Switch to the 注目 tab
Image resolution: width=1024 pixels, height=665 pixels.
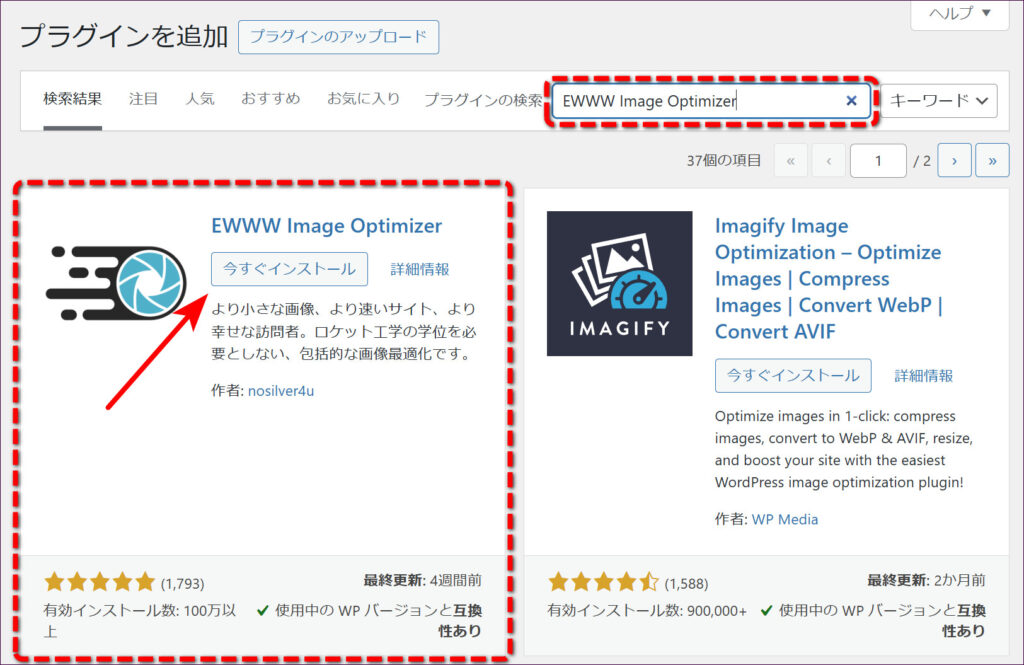pyautogui.click(x=143, y=99)
